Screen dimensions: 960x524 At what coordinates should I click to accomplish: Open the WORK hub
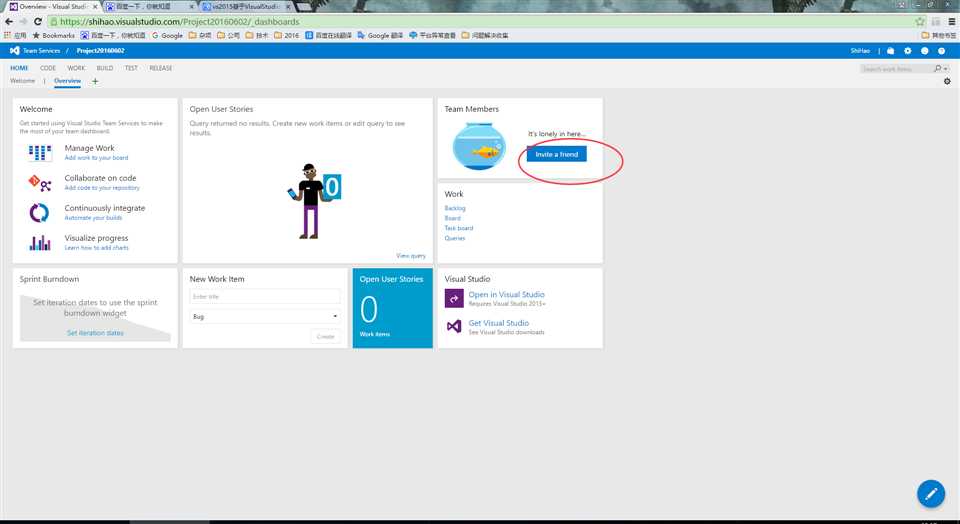tap(76, 68)
